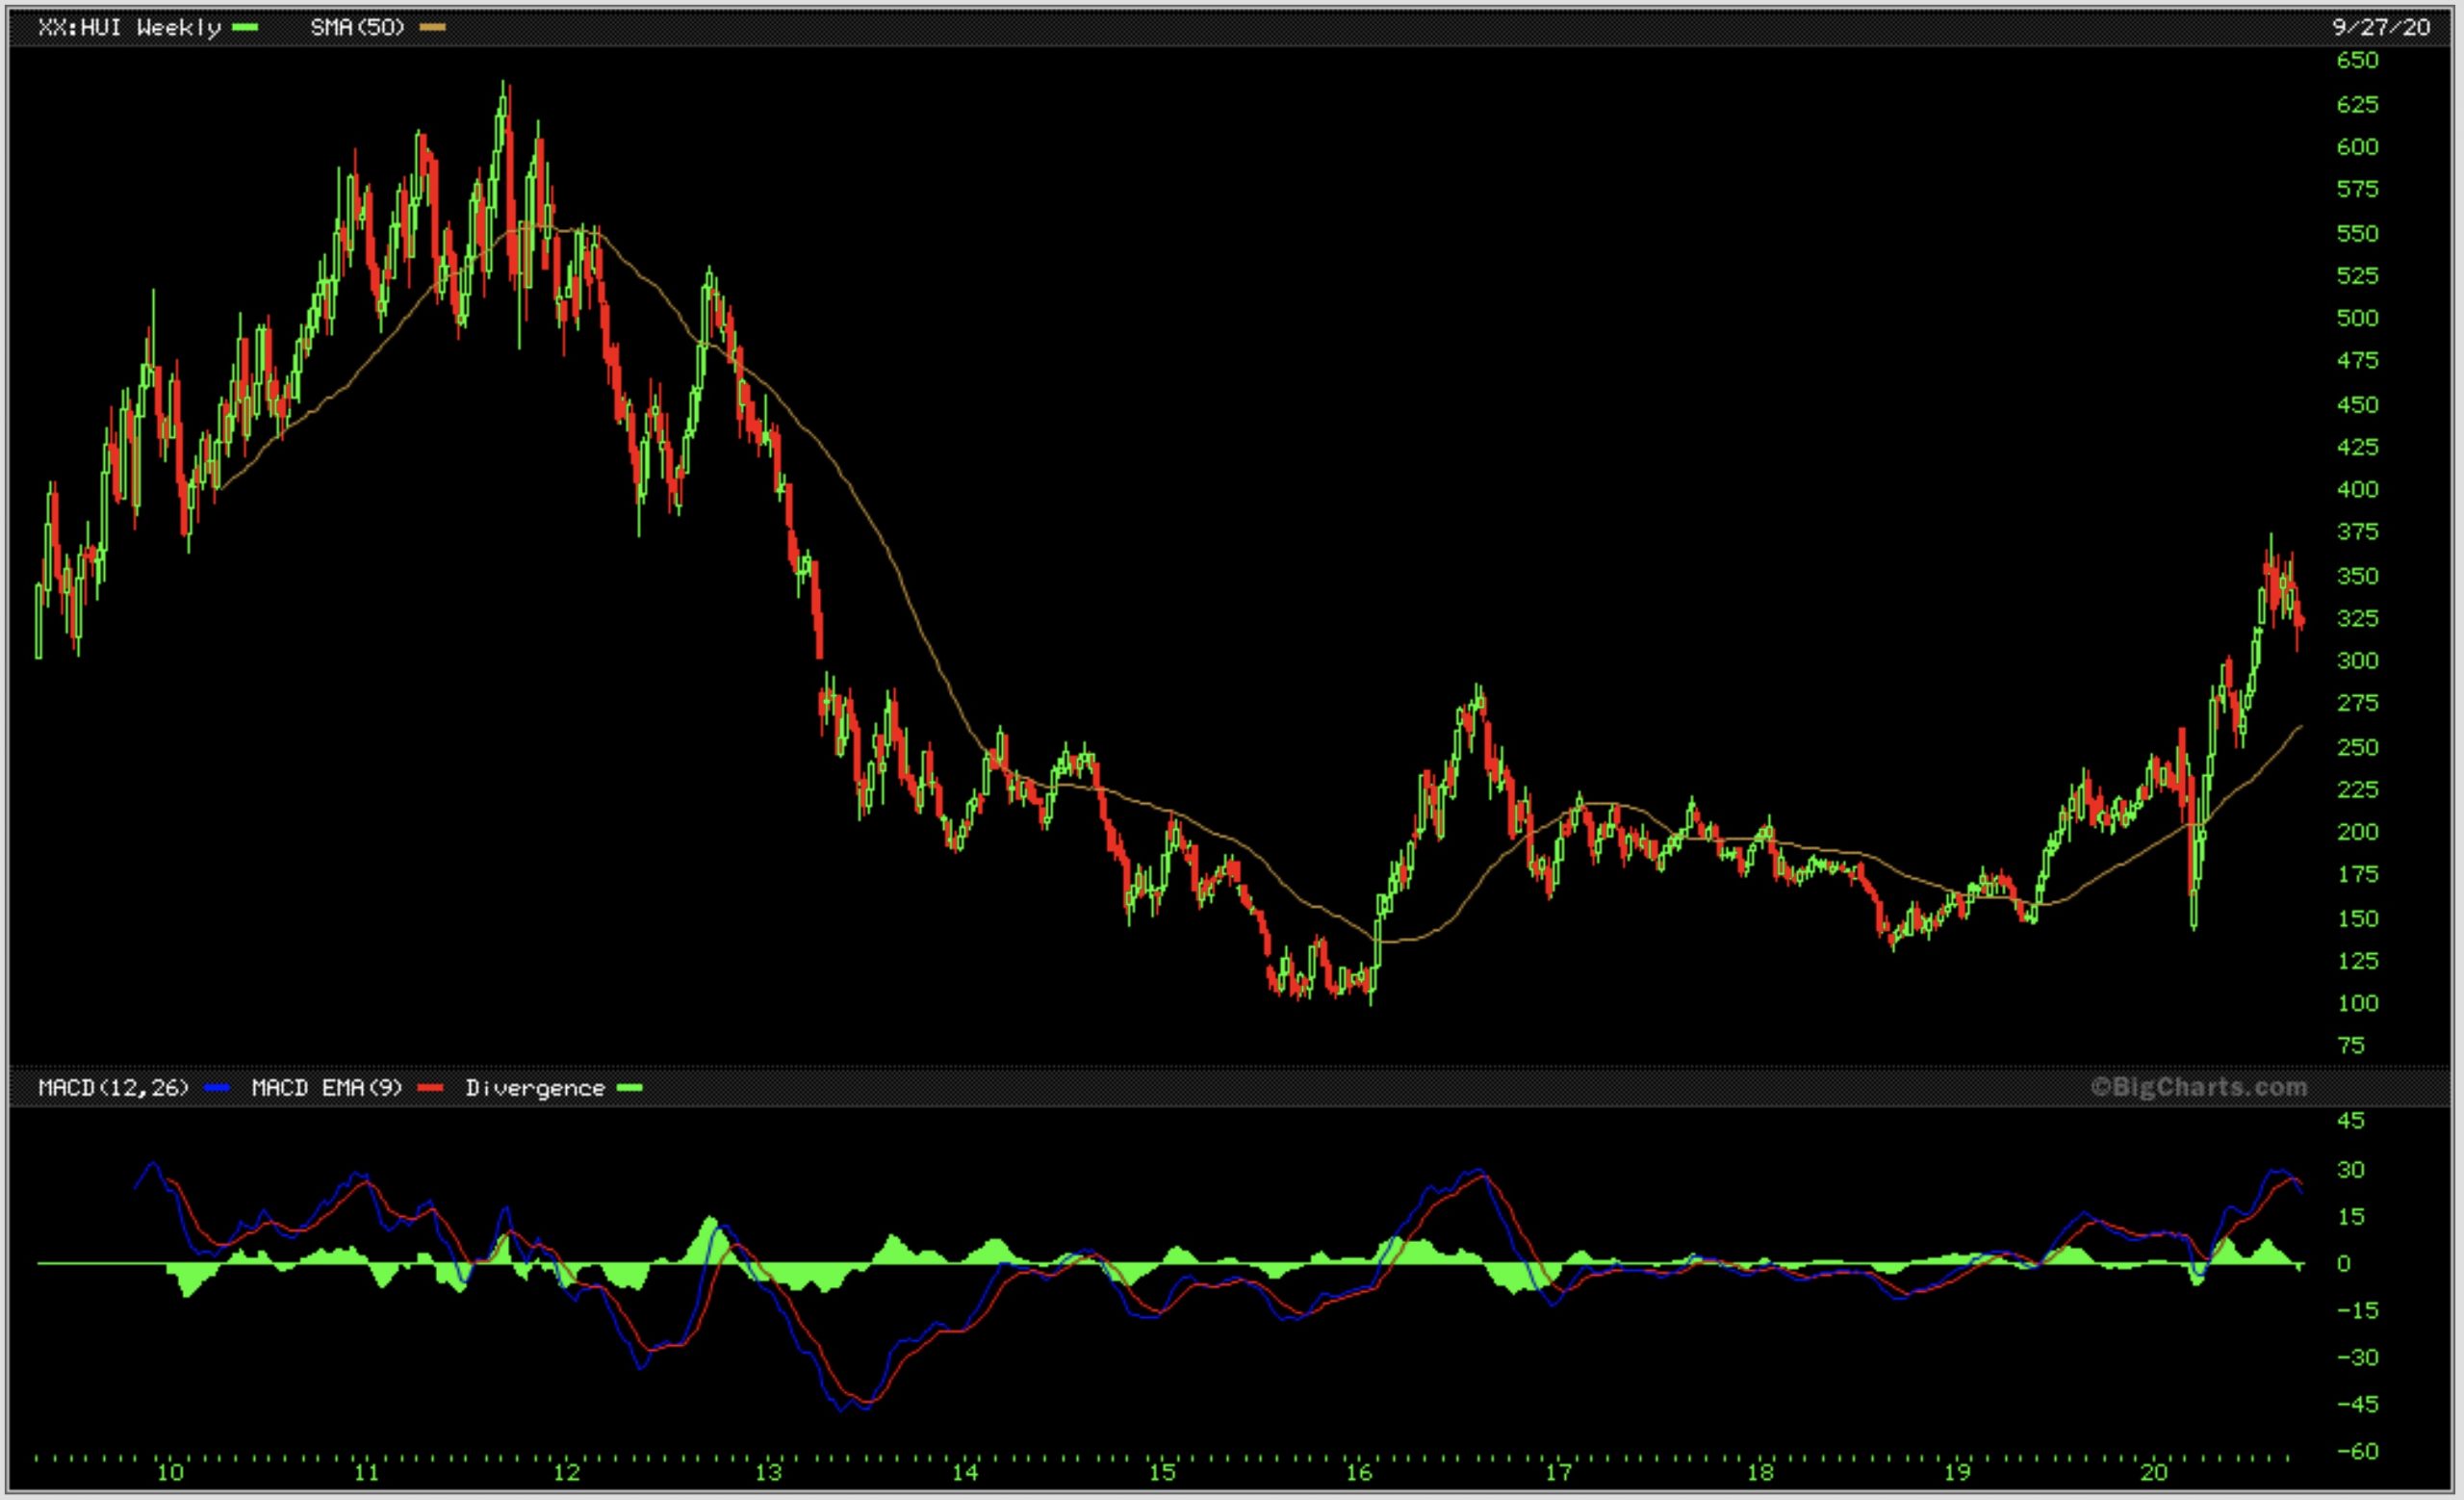Open the BigCharts.com watermark link
Viewport: 2464px width, 1500px height.
click(2199, 1087)
